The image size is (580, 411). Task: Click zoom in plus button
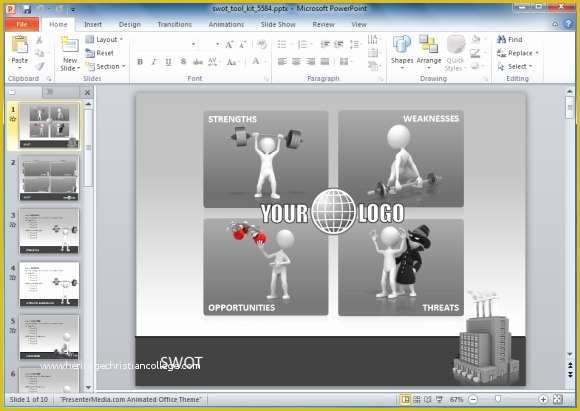click(543, 399)
